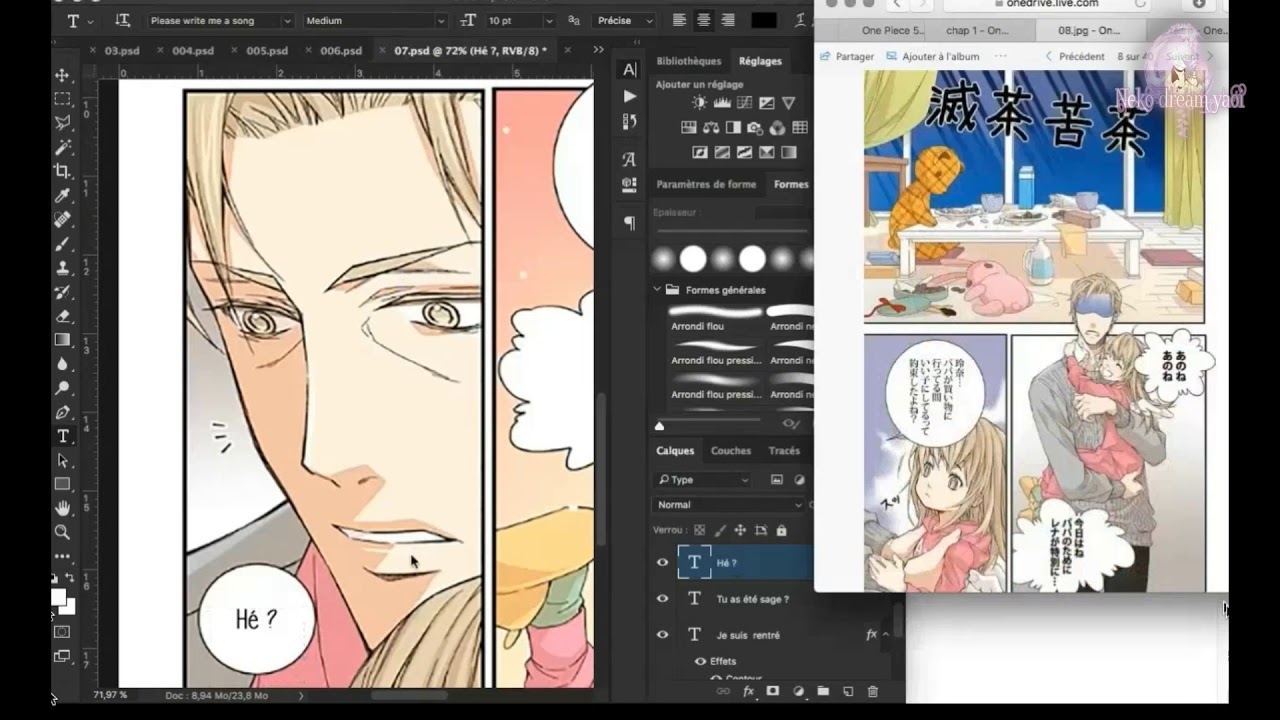Select the Clone Stamp tool
This screenshot has height=720, width=1280.
click(x=62, y=268)
